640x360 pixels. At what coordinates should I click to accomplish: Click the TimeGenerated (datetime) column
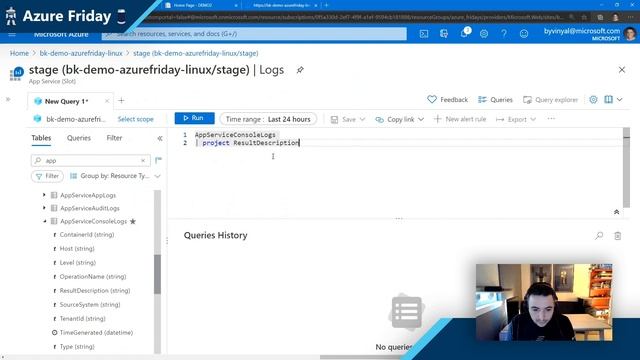(x=96, y=333)
